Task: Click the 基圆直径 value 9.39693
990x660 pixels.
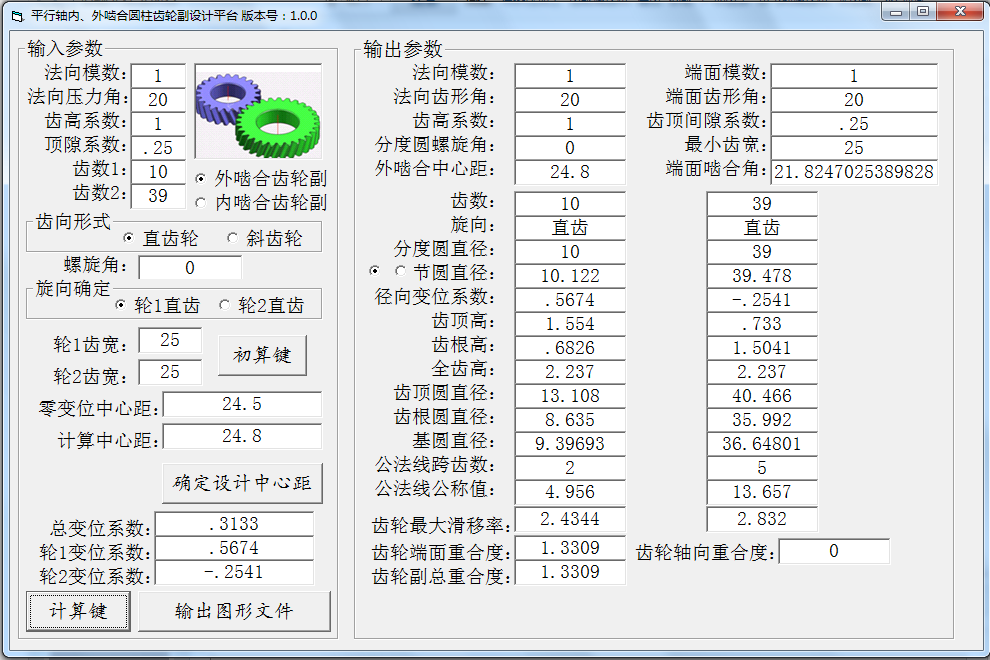Action: pos(570,444)
